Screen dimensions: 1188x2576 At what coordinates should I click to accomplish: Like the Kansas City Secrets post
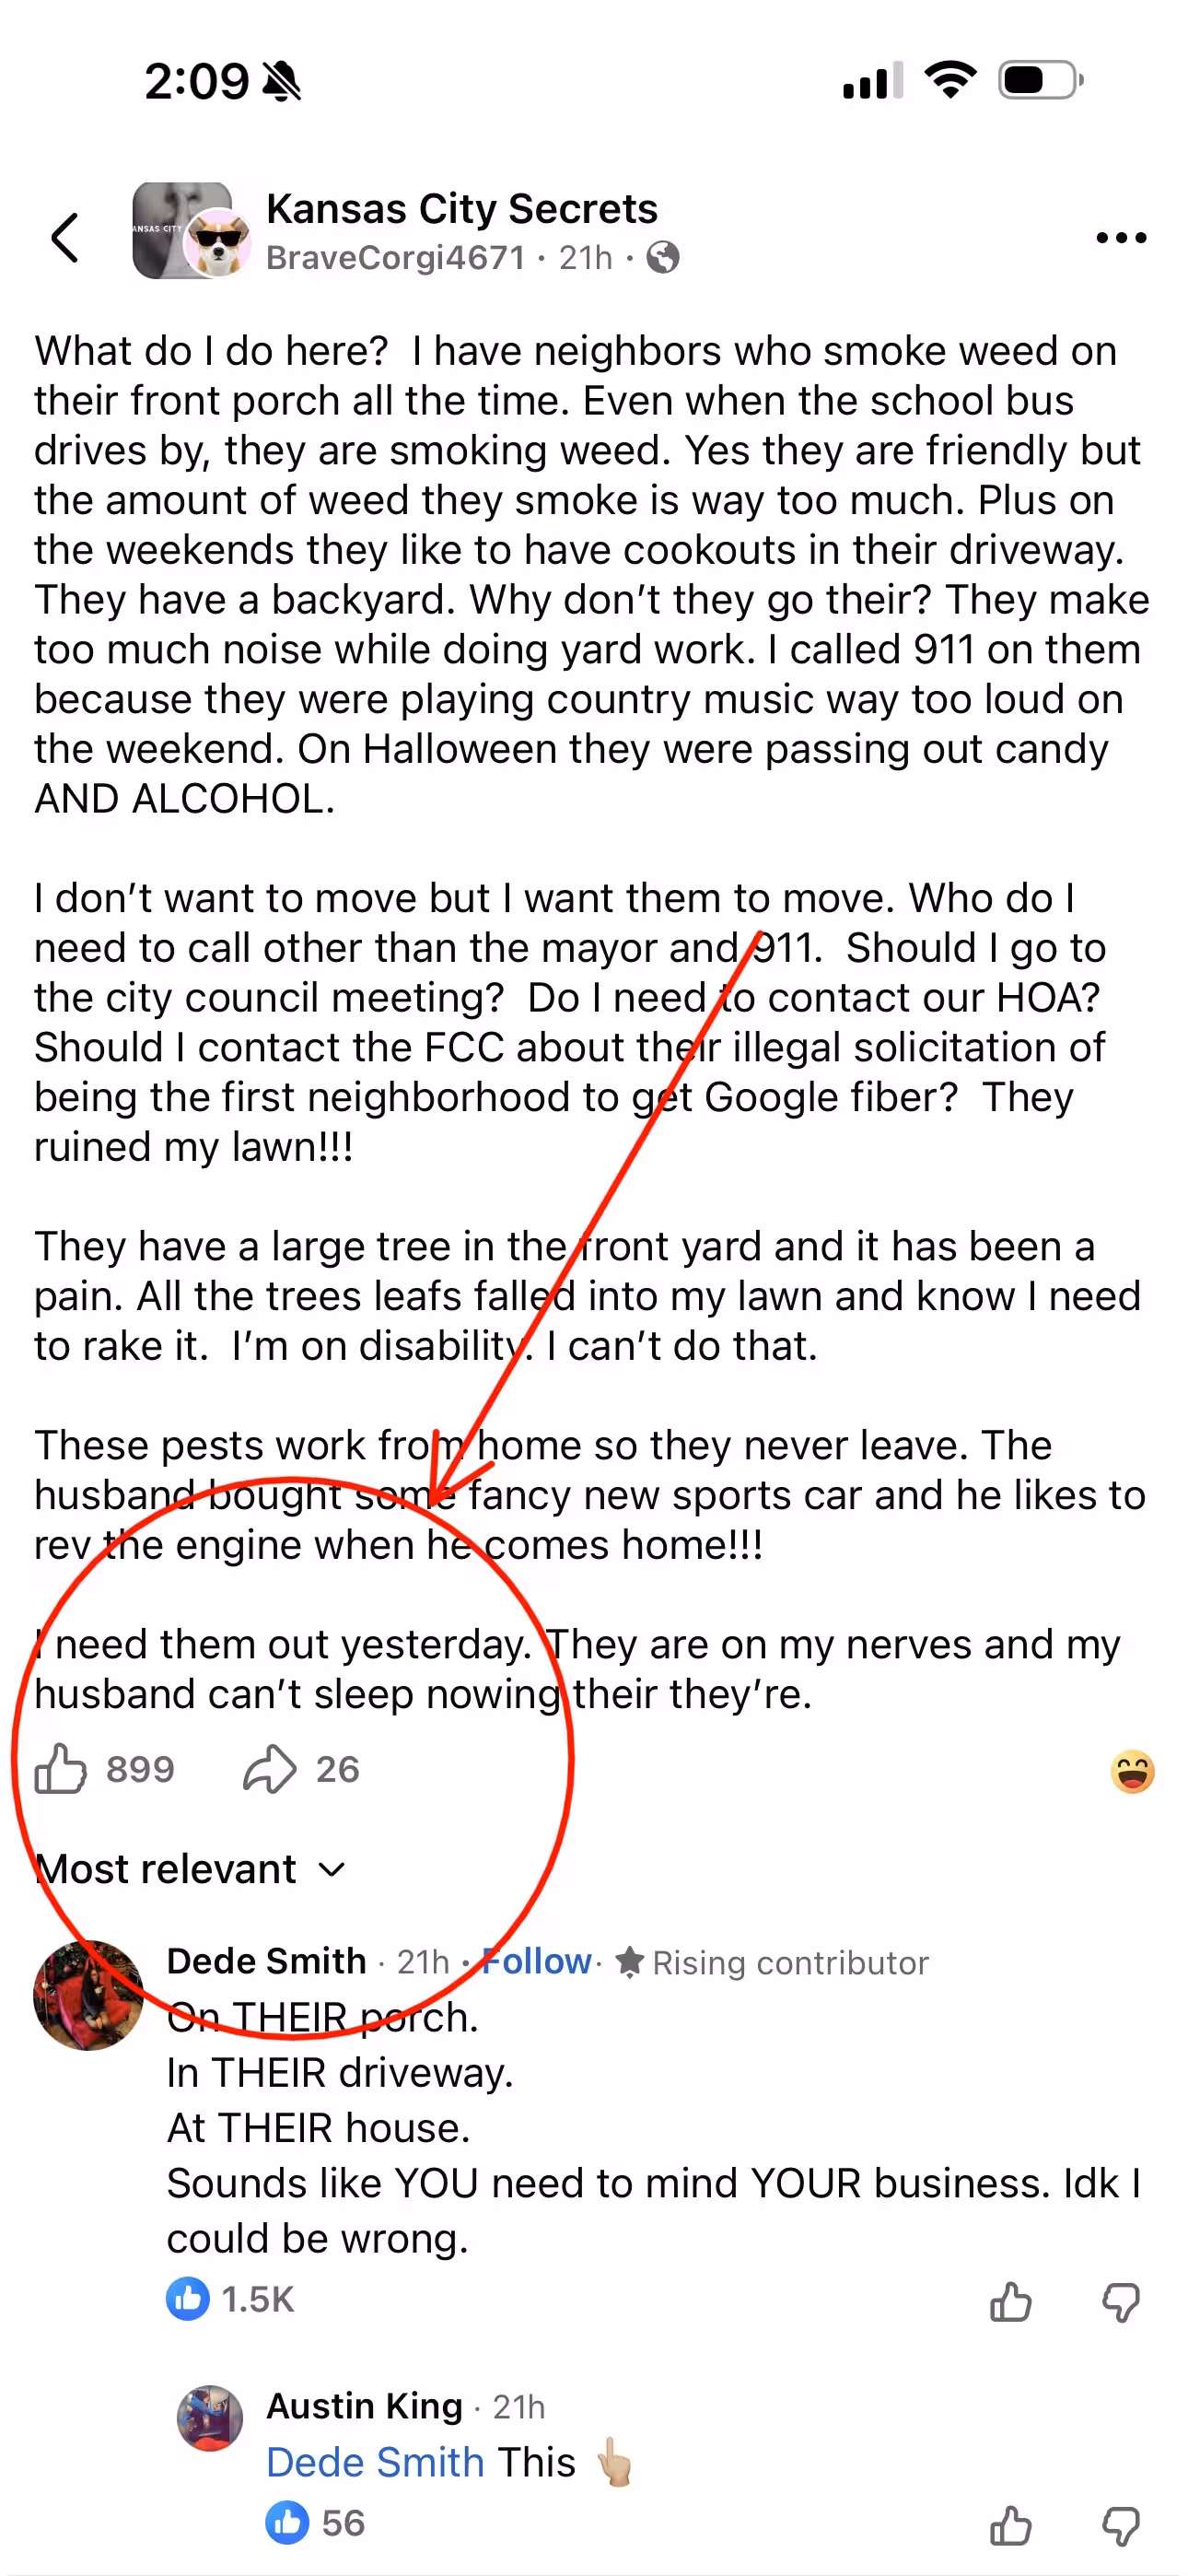[x=61, y=1769]
